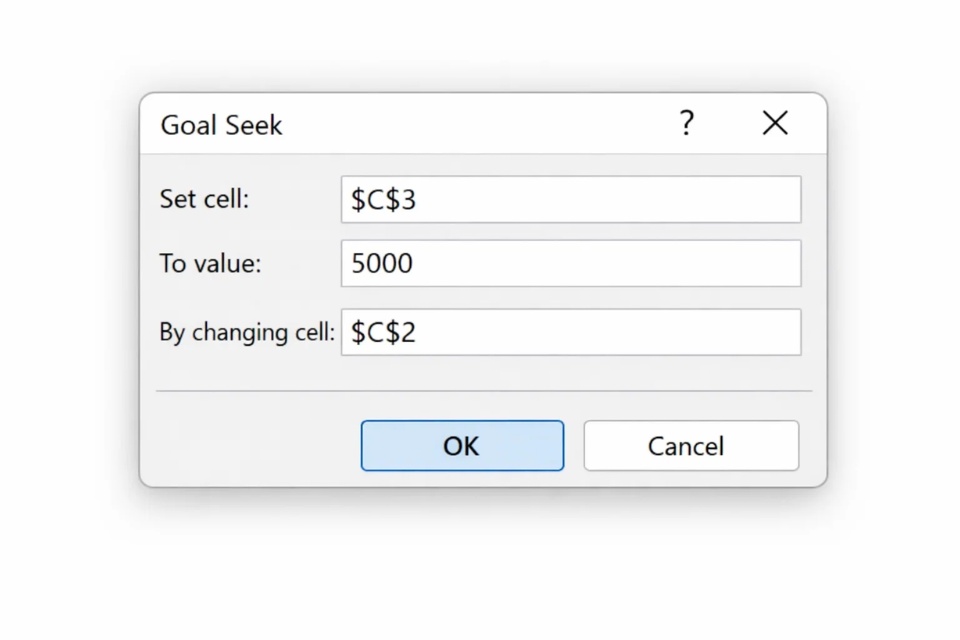Click the X in the title bar

pos(775,123)
